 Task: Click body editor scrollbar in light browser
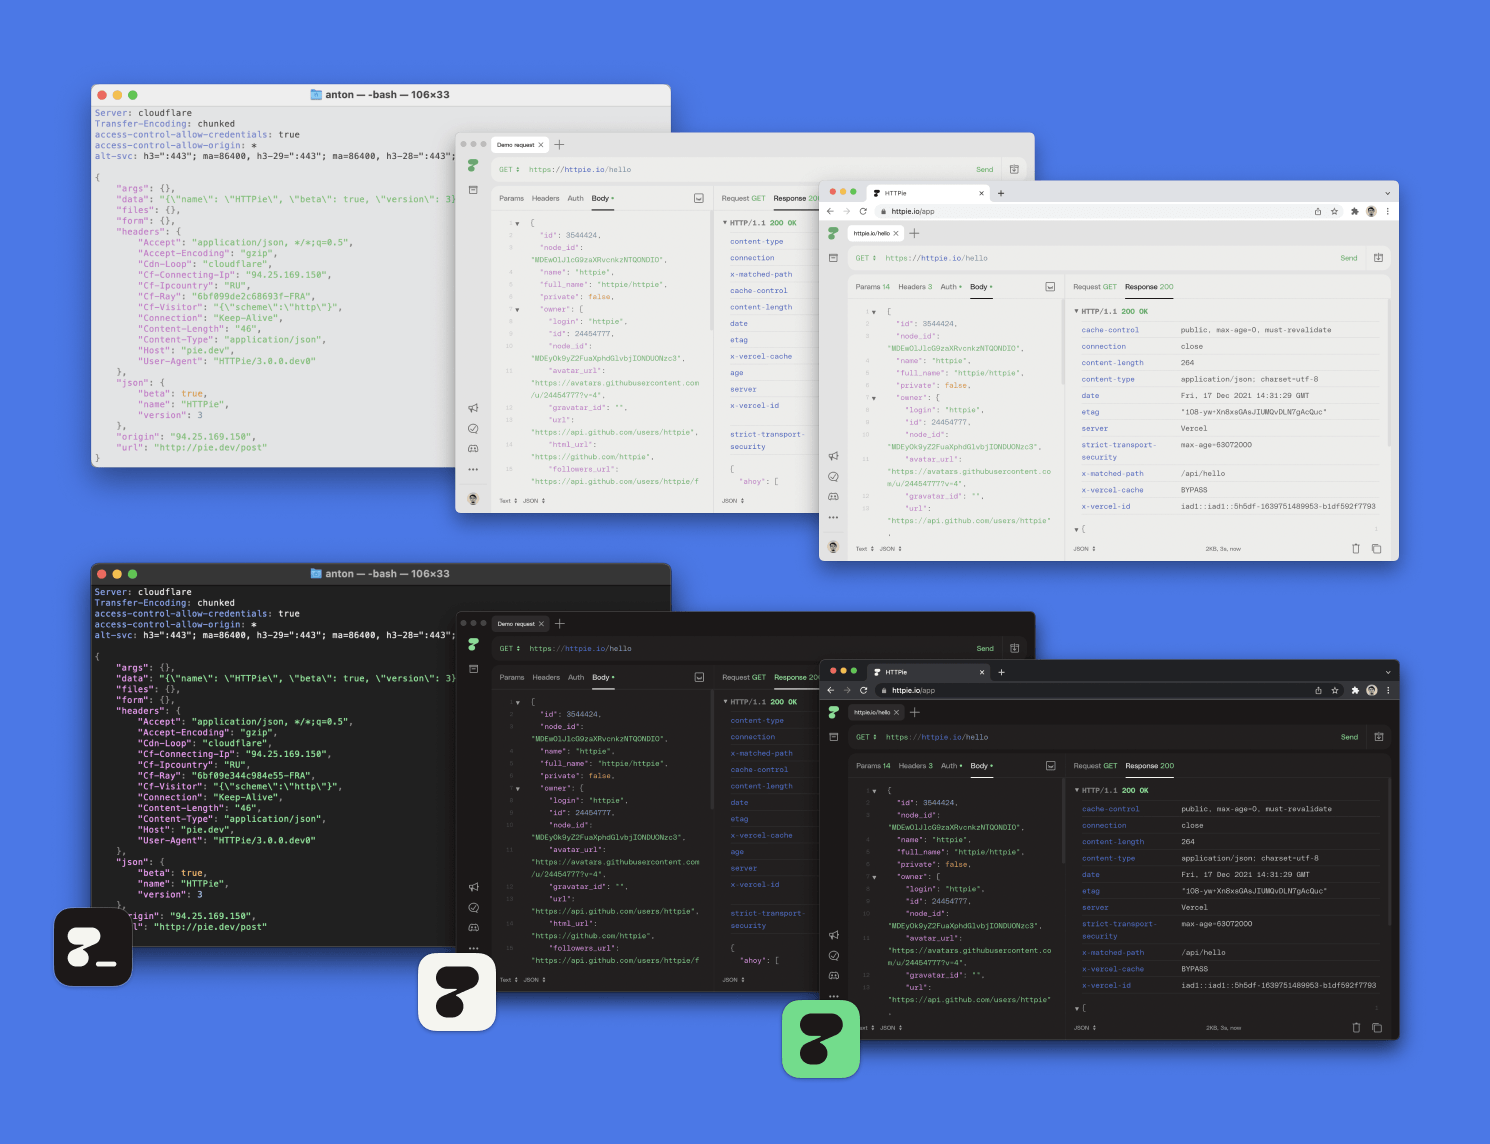coord(1062,343)
